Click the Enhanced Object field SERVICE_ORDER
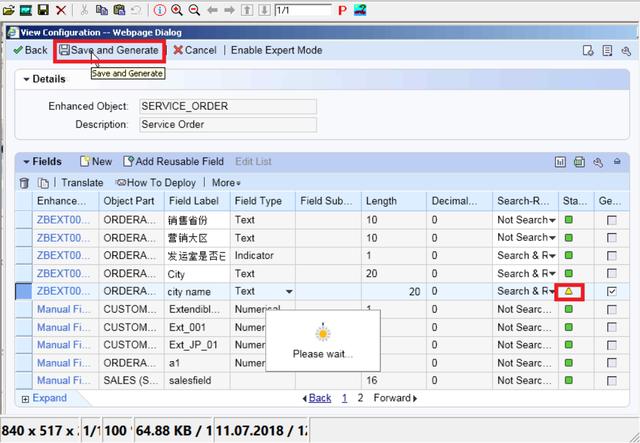Screen dimensions: 640x443 click(x=228, y=107)
